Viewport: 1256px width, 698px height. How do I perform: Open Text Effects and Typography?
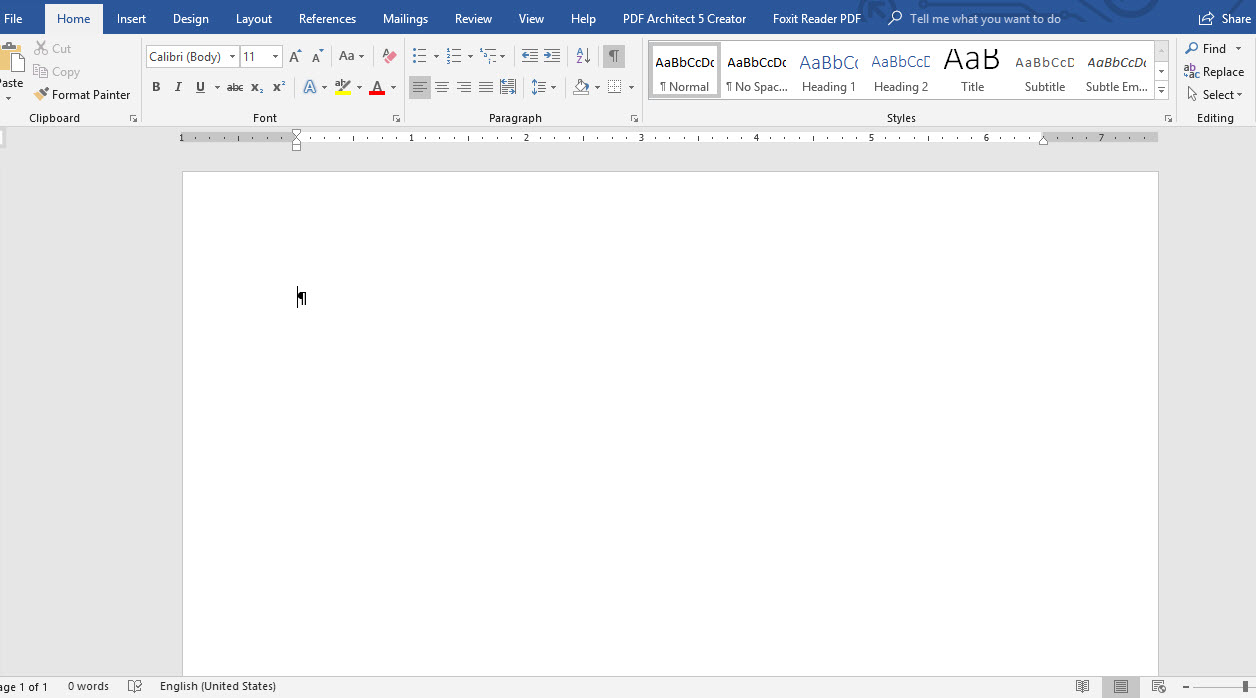point(310,87)
